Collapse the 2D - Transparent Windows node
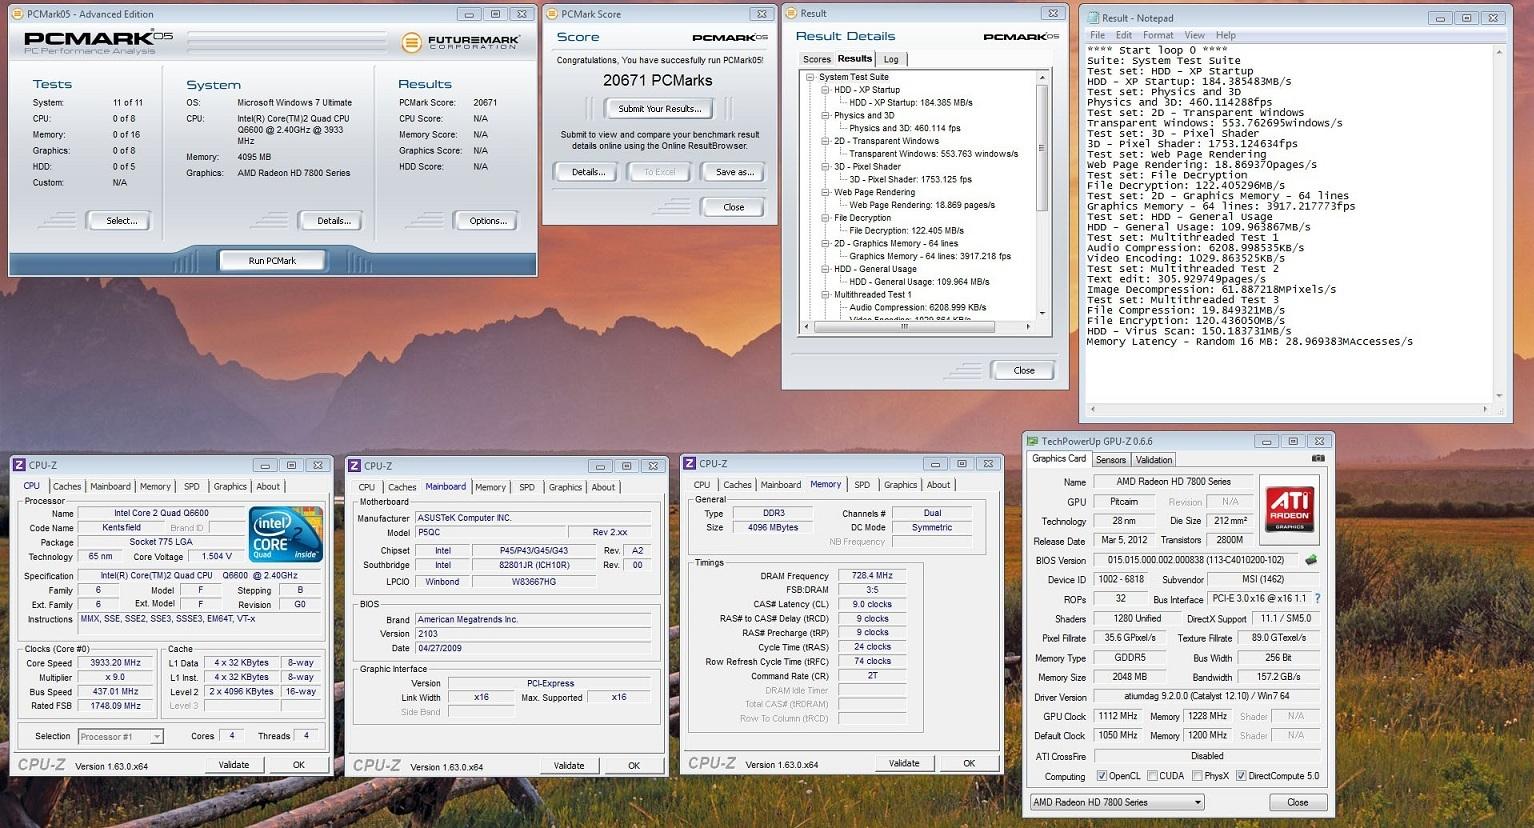Image resolution: width=1534 pixels, height=828 pixels. pos(824,141)
